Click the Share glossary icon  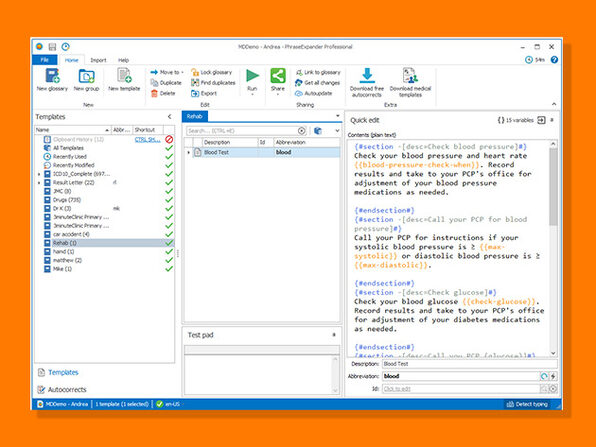click(277, 81)
